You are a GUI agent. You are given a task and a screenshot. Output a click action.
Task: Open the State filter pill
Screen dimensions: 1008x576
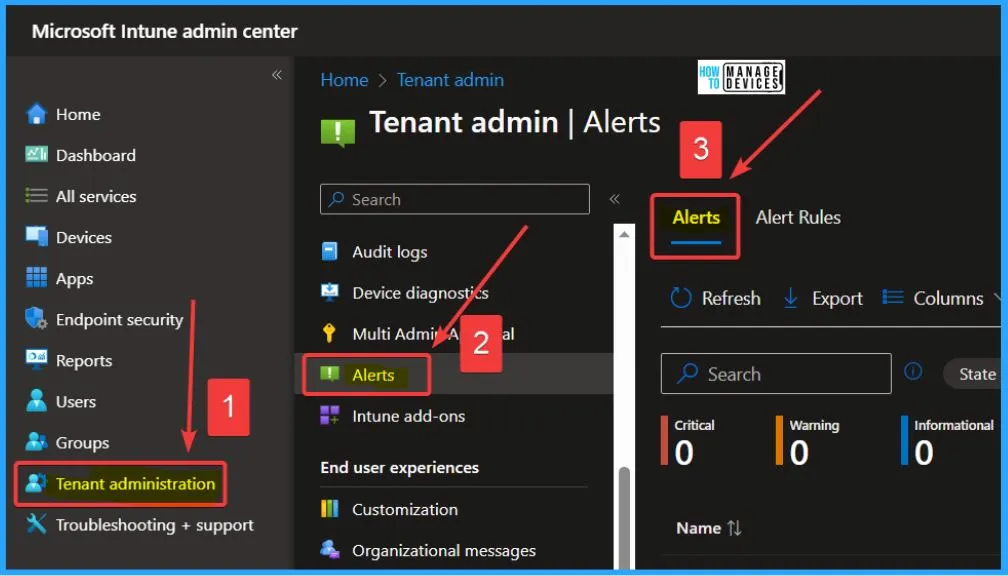(x=975, y=374)
